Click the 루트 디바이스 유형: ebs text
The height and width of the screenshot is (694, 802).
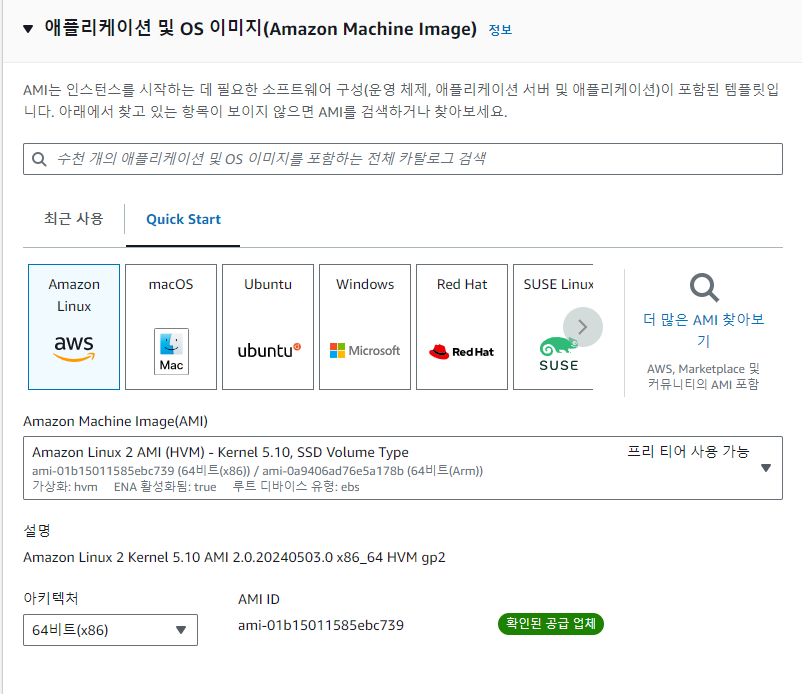pyautogui.click(x=296, y=487)
